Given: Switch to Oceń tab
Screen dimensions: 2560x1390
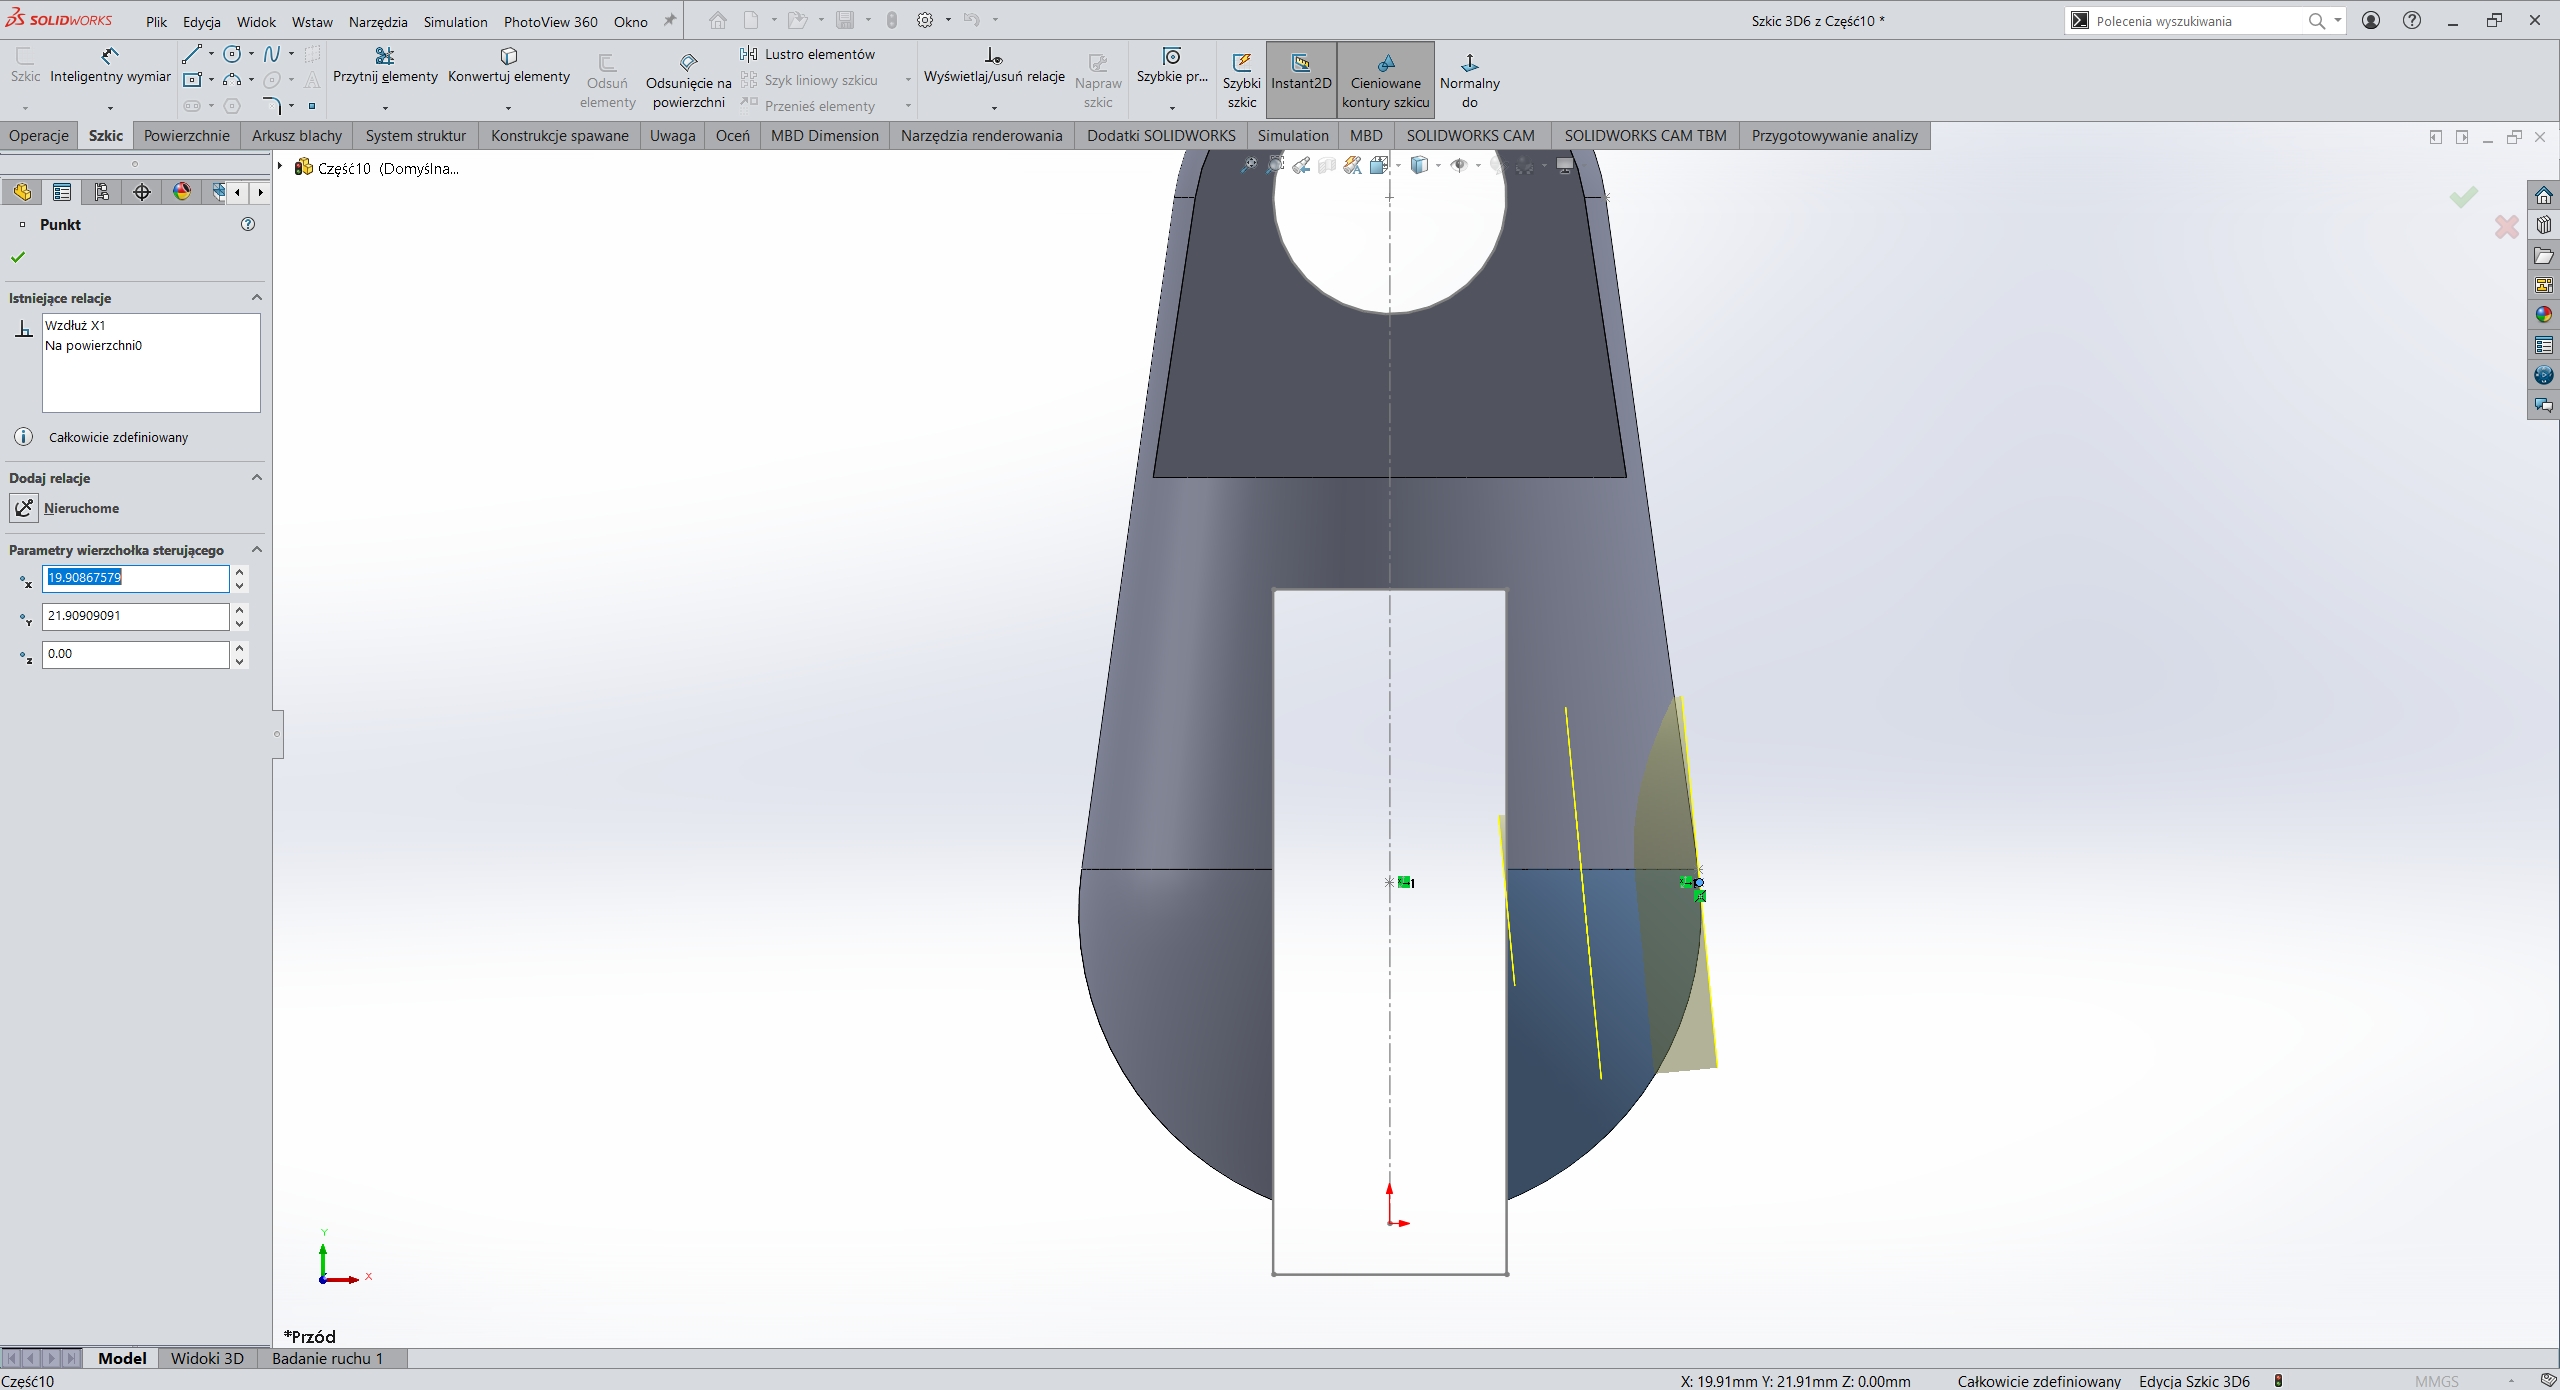Looking at the screenshot, I should [x=732, y=135].
